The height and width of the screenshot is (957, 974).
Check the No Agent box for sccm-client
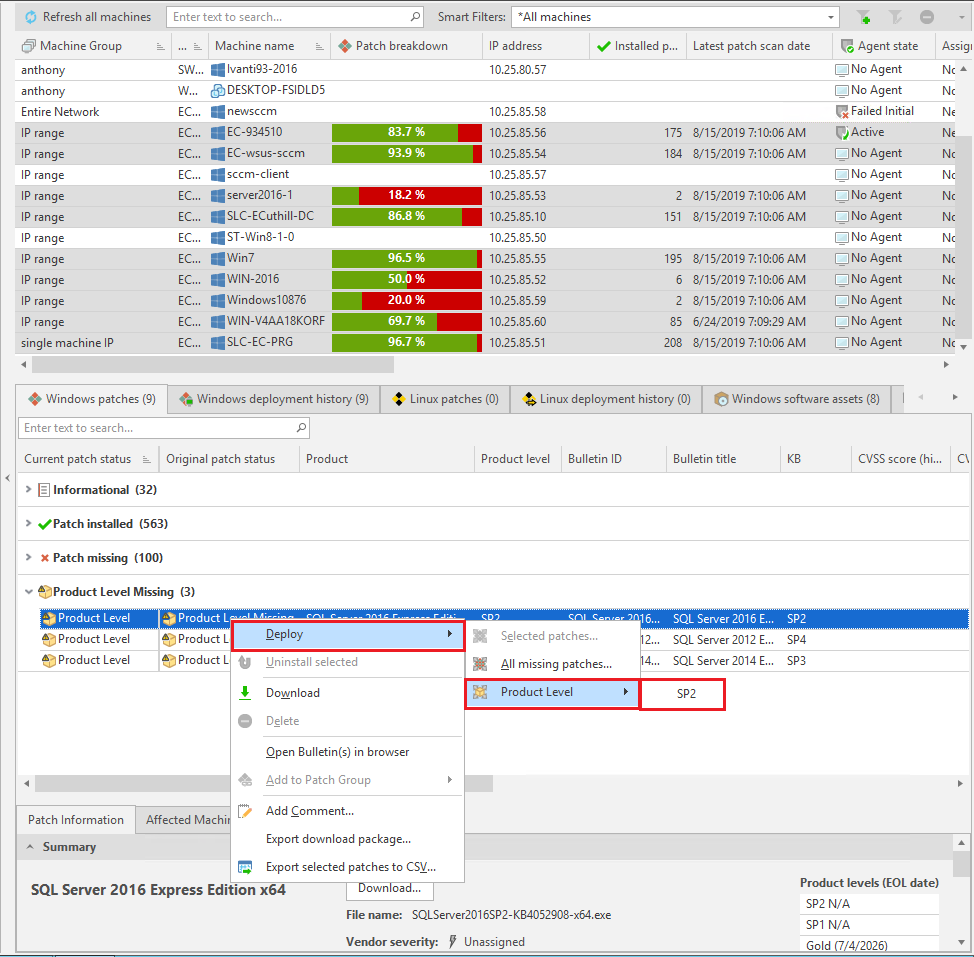[840, 174]
